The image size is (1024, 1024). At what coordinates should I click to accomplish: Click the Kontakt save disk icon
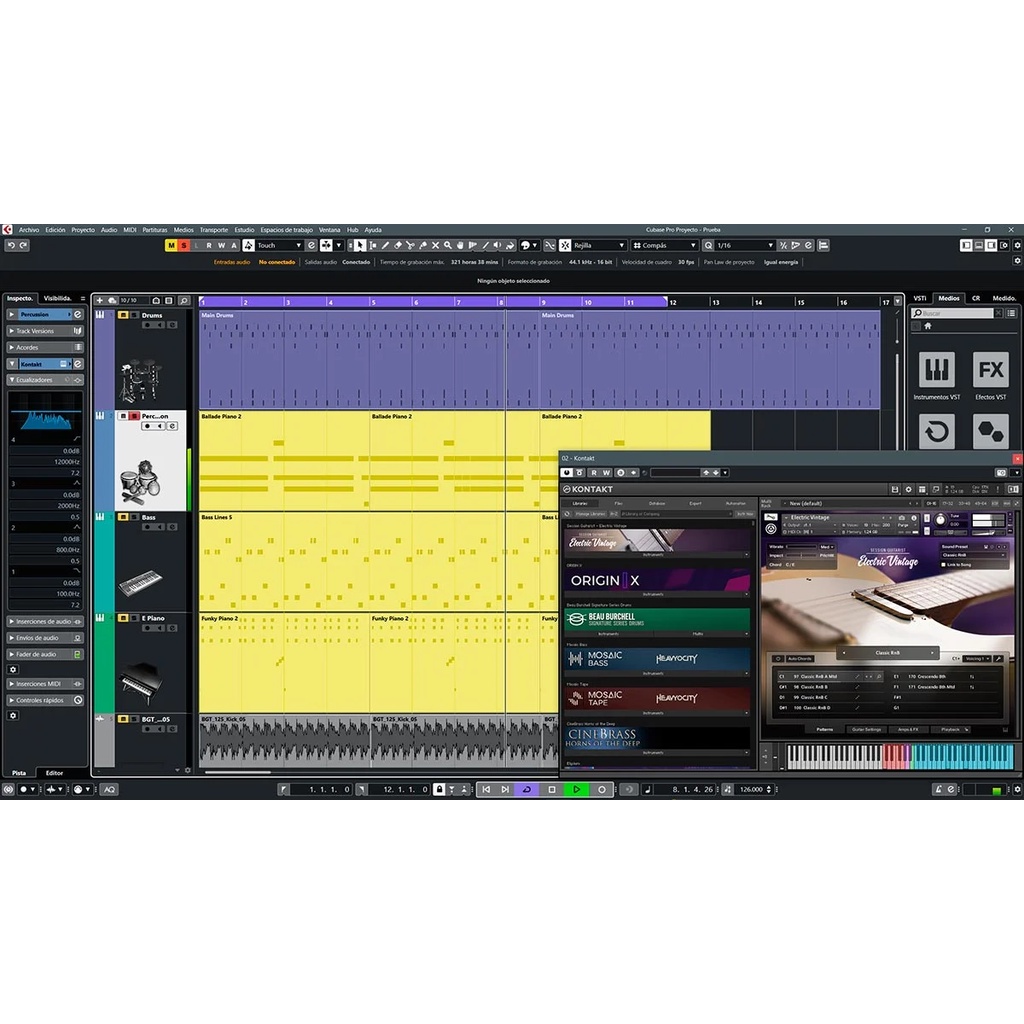[x=895, y=489]
